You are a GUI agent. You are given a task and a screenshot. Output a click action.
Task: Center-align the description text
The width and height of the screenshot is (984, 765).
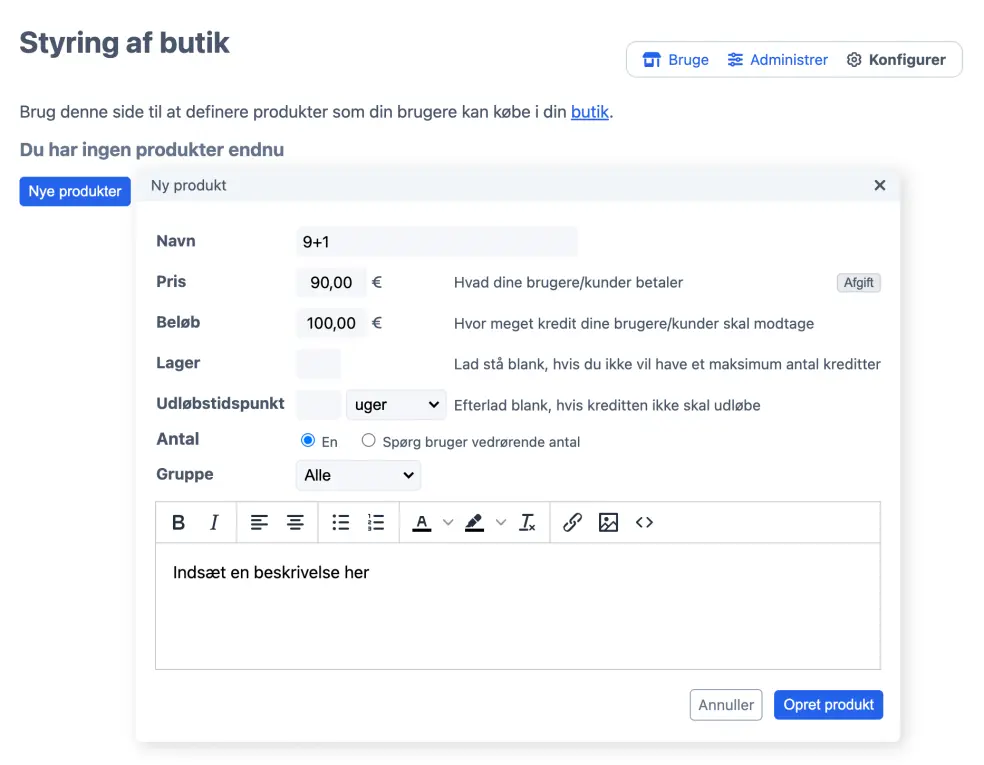pos(295,522)
